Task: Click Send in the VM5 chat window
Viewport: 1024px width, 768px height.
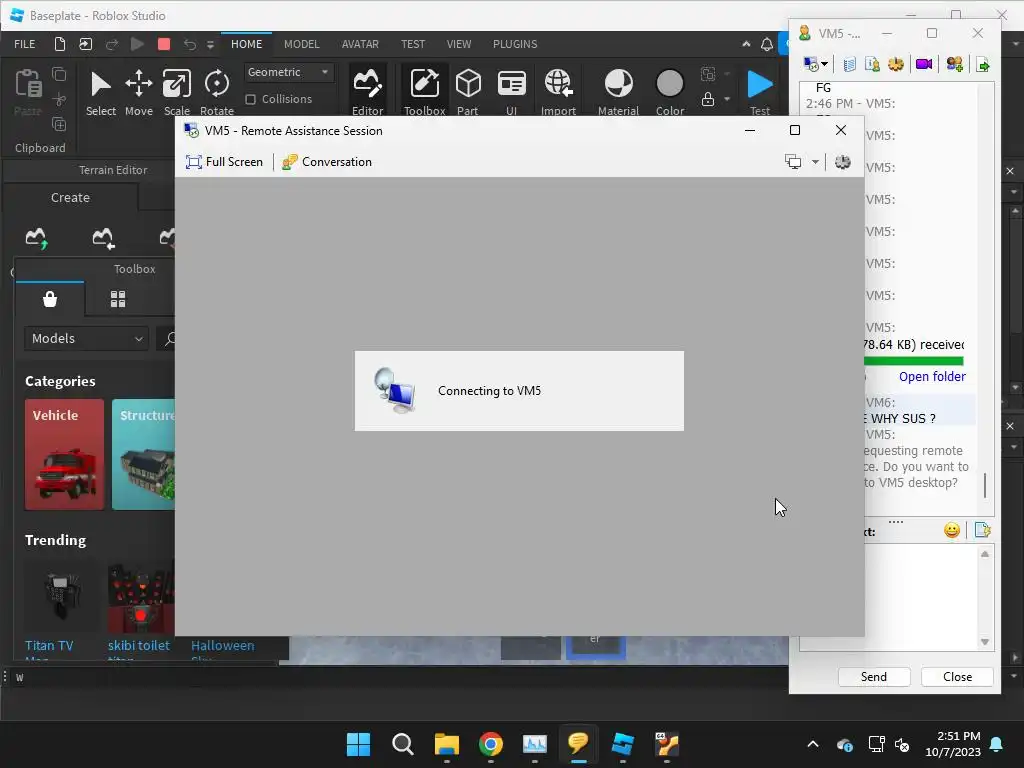Action: (x=874, y=677)
